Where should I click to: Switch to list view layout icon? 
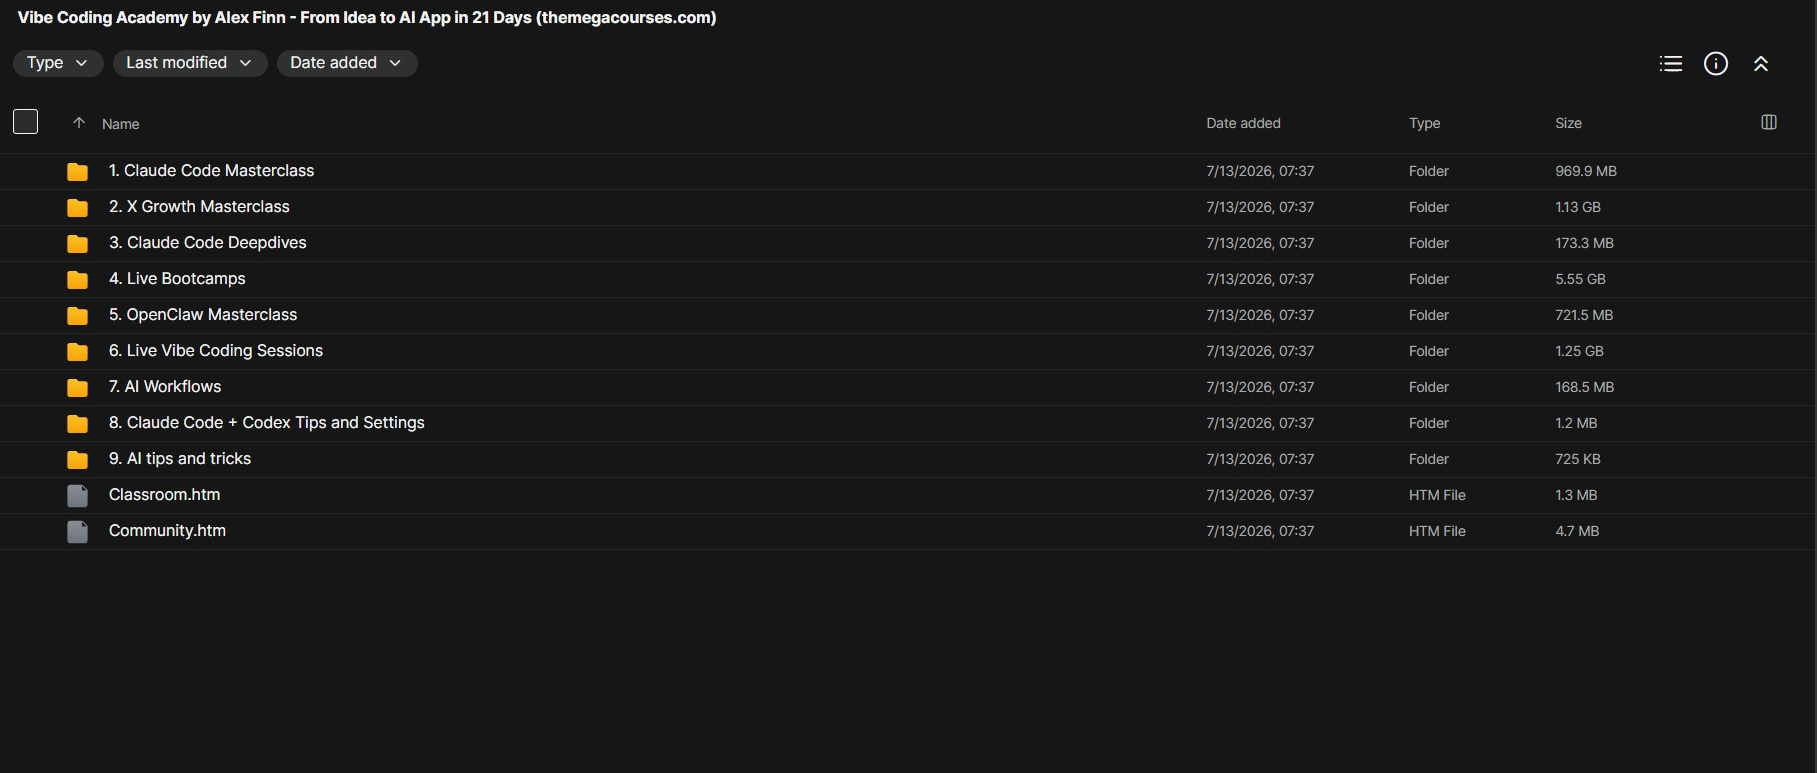click(x=1670, y=64)
